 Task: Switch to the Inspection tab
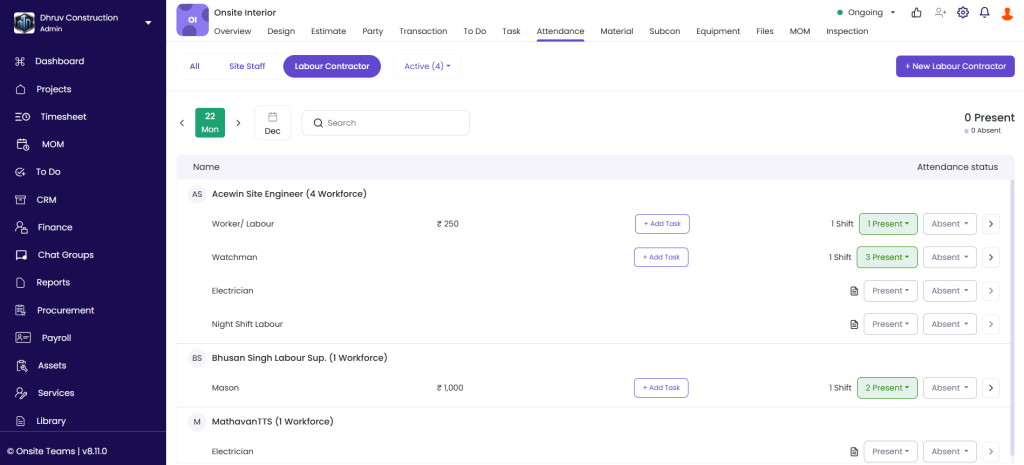click(x=847, y=31)
